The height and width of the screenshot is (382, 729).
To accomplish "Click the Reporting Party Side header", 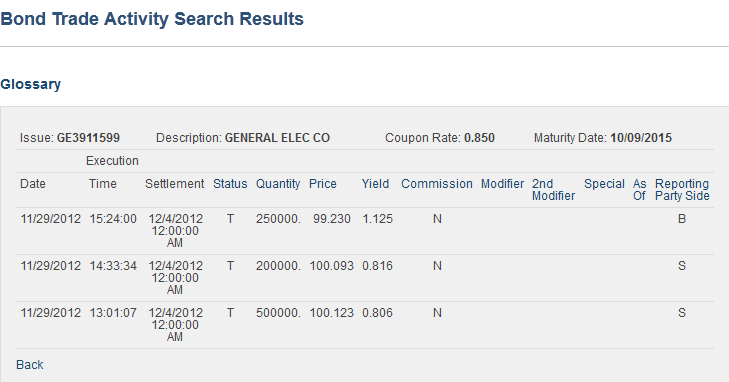I will [682, 190].
